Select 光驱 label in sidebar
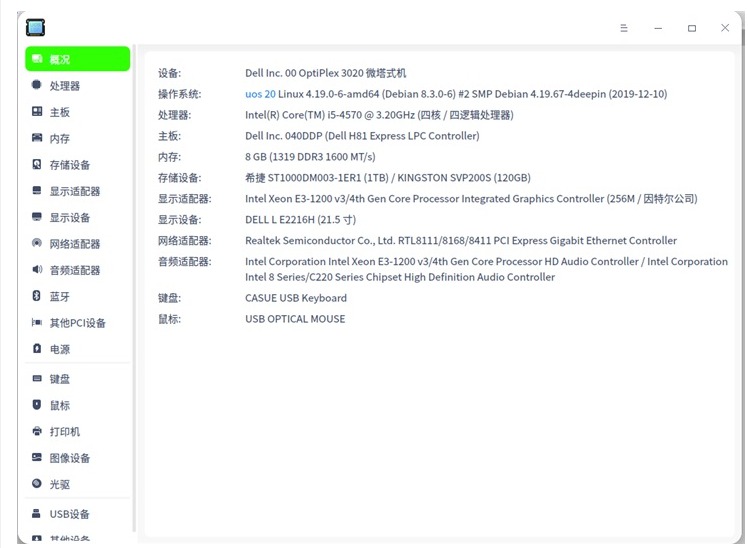This screenshot has width=748, height=548. tap(60, 485)
